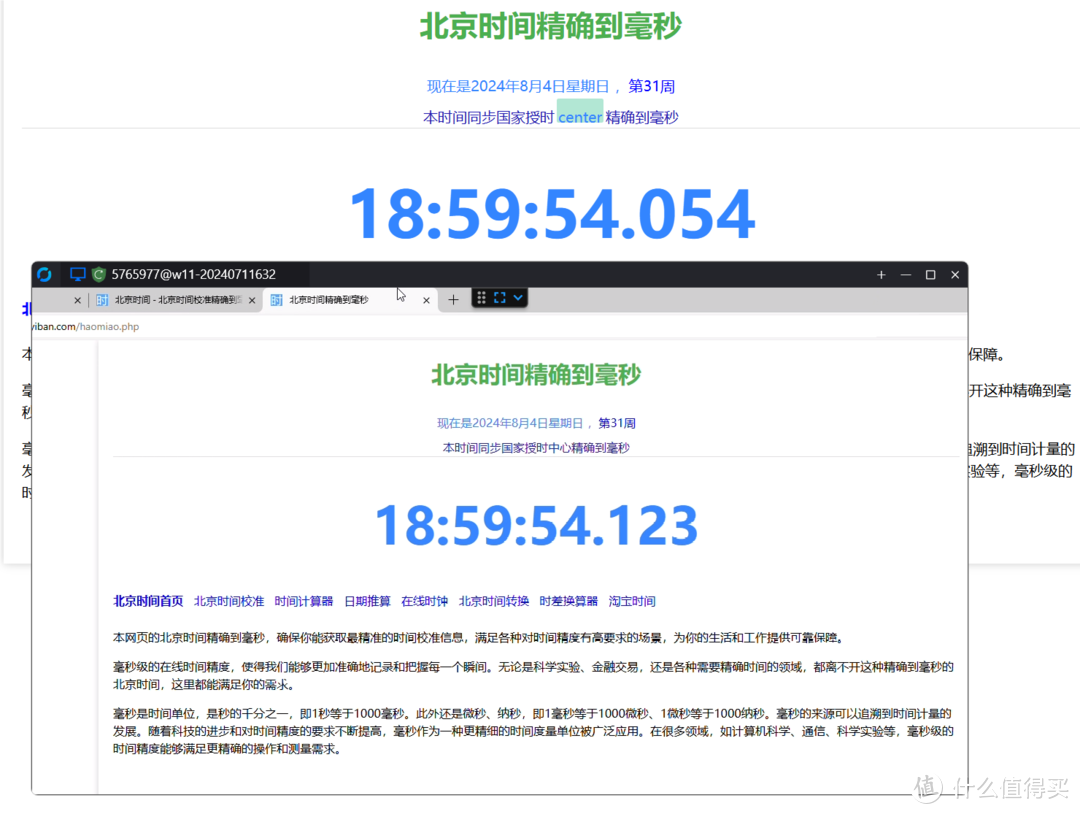Click the highlighted center text on the background page
Viewport: 1080px width, 814px height.
point(579,116)
